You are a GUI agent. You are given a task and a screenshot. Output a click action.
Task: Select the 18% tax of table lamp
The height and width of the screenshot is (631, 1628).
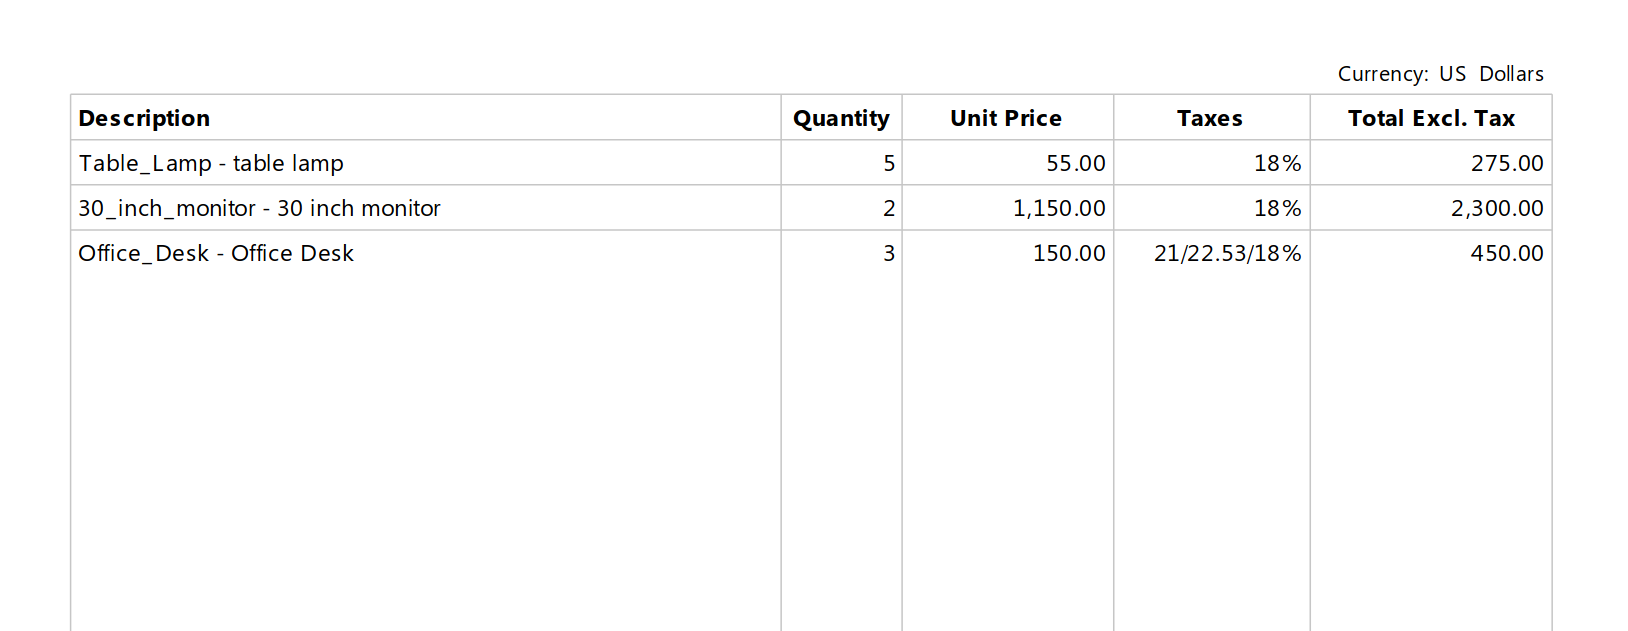pyautogui.click(x=1278, y=163)
